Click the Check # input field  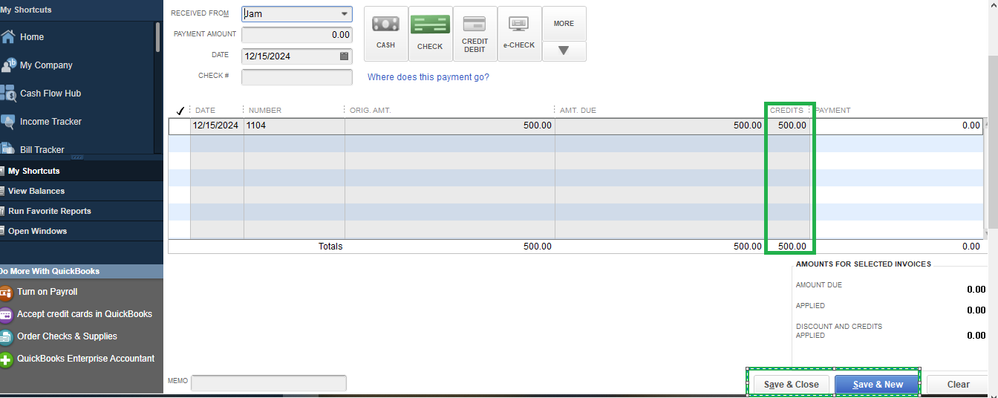click(297, 77)
